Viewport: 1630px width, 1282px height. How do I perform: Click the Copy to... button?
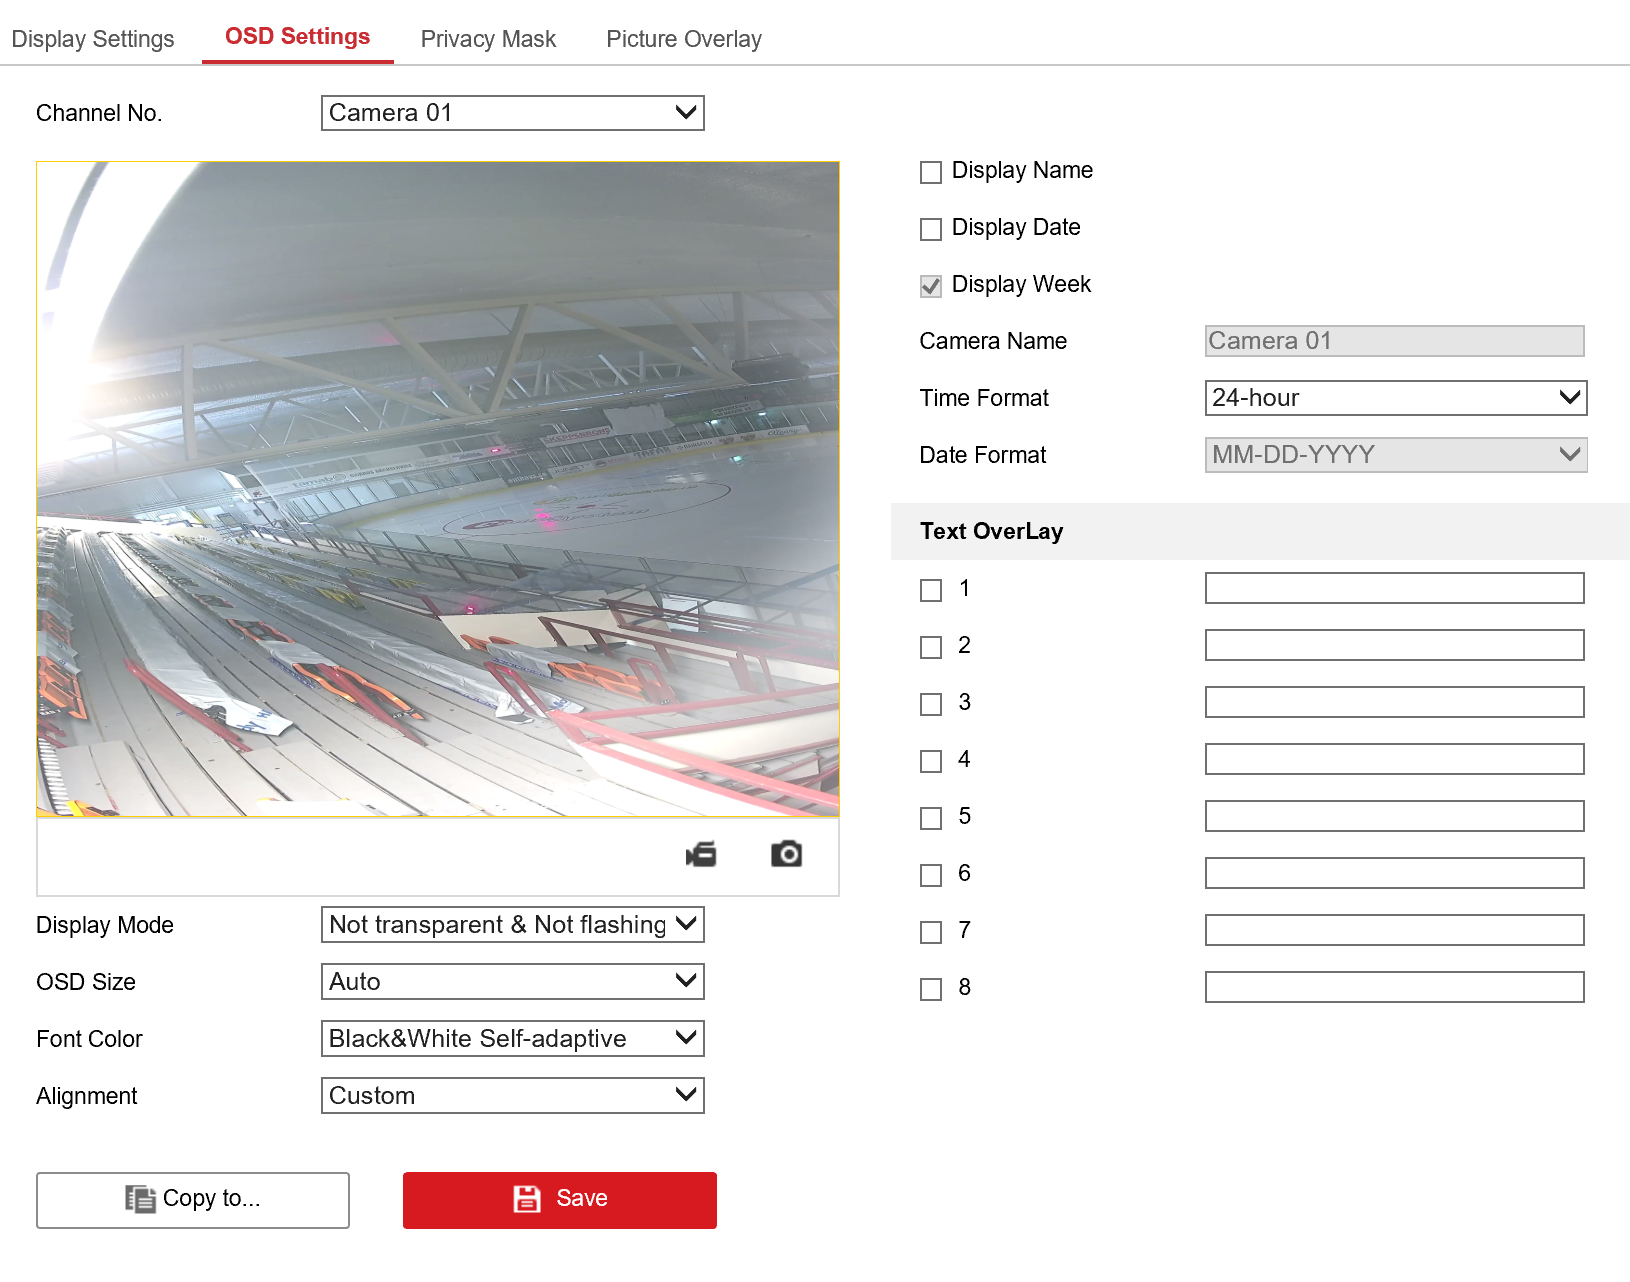pos(193,1199)
